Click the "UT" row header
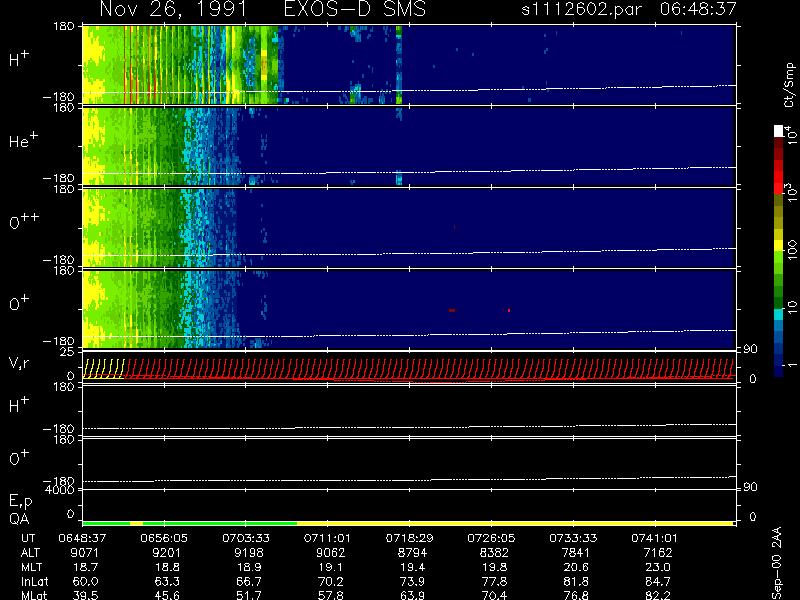The width and height of the screenshot is (800, 600). tap(29, 538)
